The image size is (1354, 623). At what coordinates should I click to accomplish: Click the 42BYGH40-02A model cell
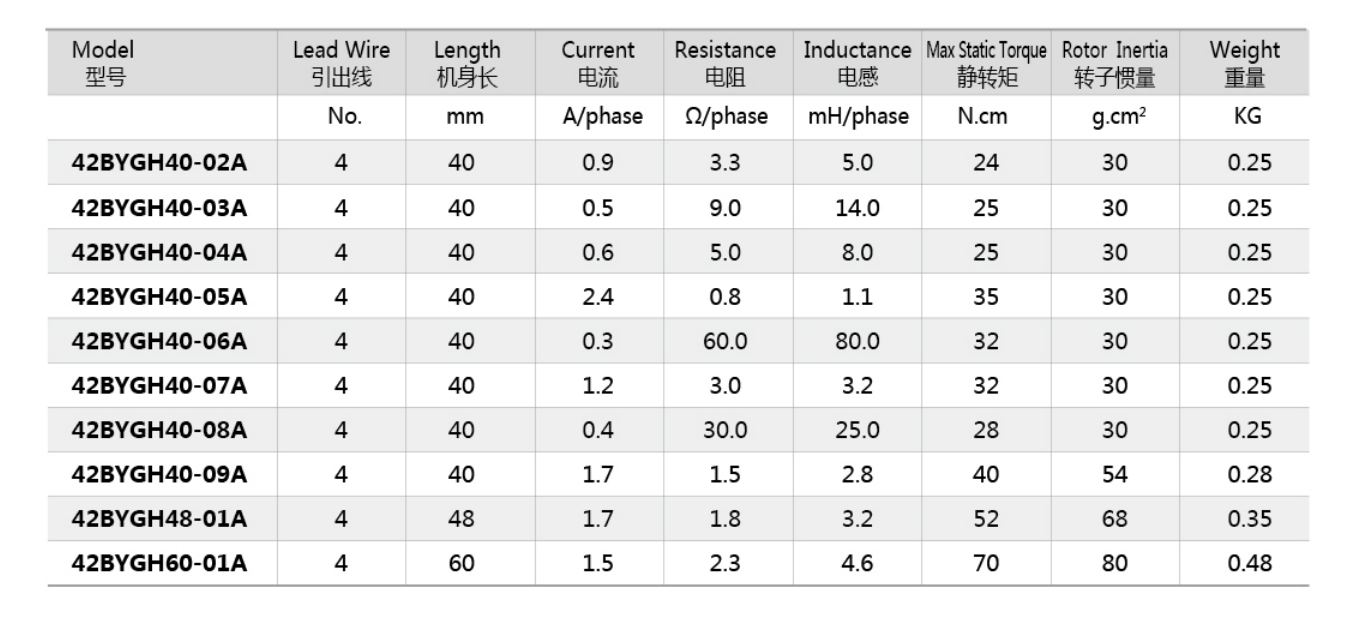tap(159, 164)
